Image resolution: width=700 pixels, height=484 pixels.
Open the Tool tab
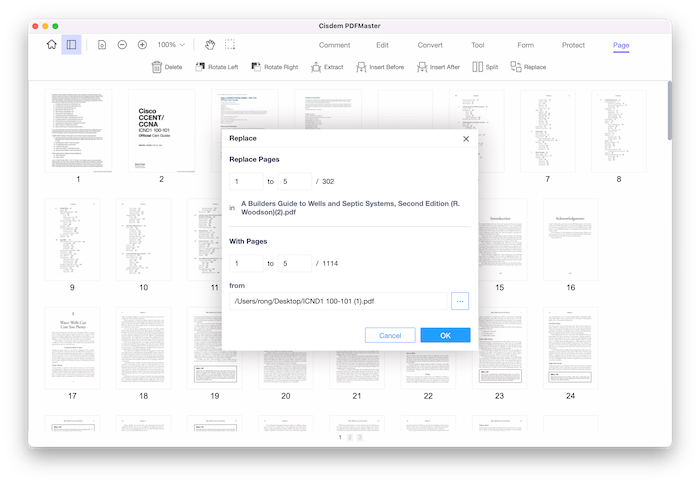pyautogui.click(x=478, y=45)
